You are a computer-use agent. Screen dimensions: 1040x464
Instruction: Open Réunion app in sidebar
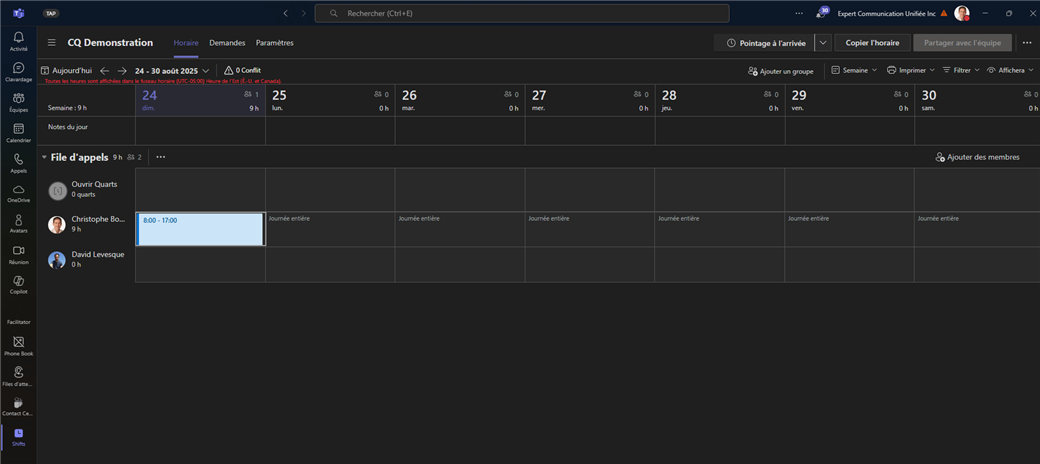point(19,254)
